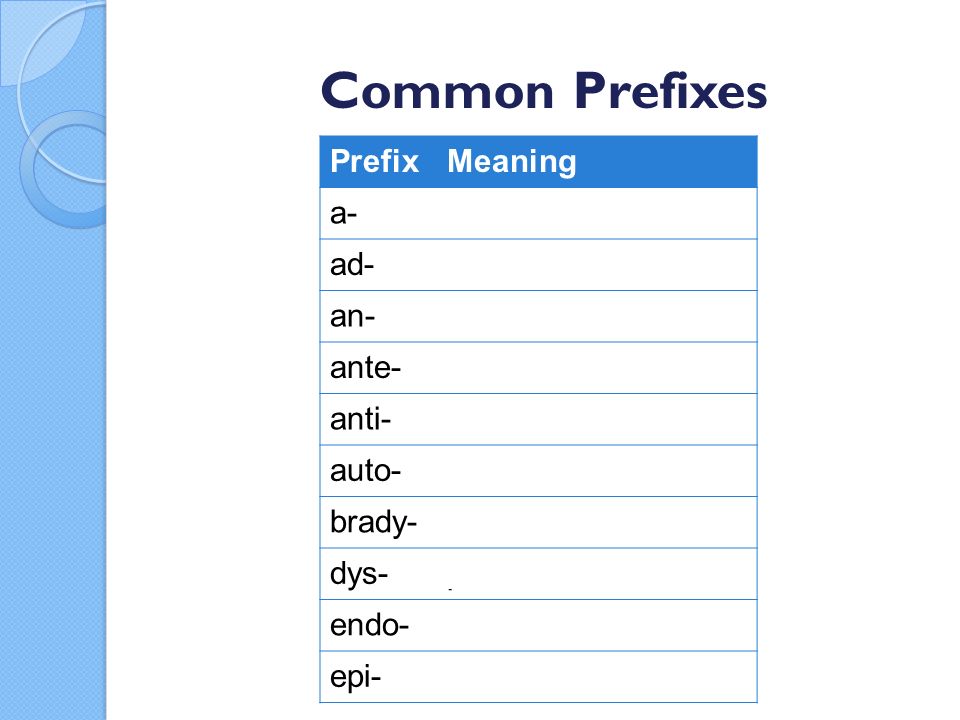Choose the auto- prefix row
960x720 pixels.
tap(538, 471)
